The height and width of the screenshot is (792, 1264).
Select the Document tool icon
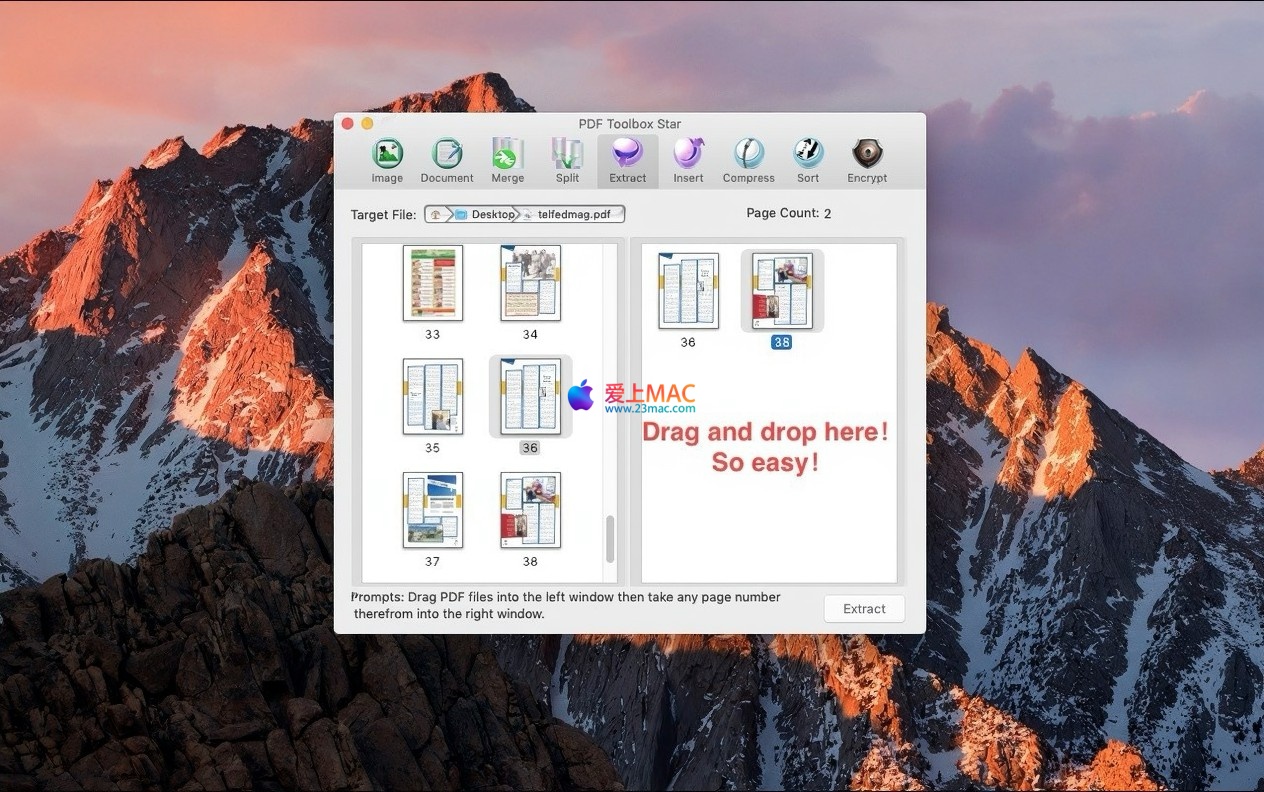[x=447, y=161]
